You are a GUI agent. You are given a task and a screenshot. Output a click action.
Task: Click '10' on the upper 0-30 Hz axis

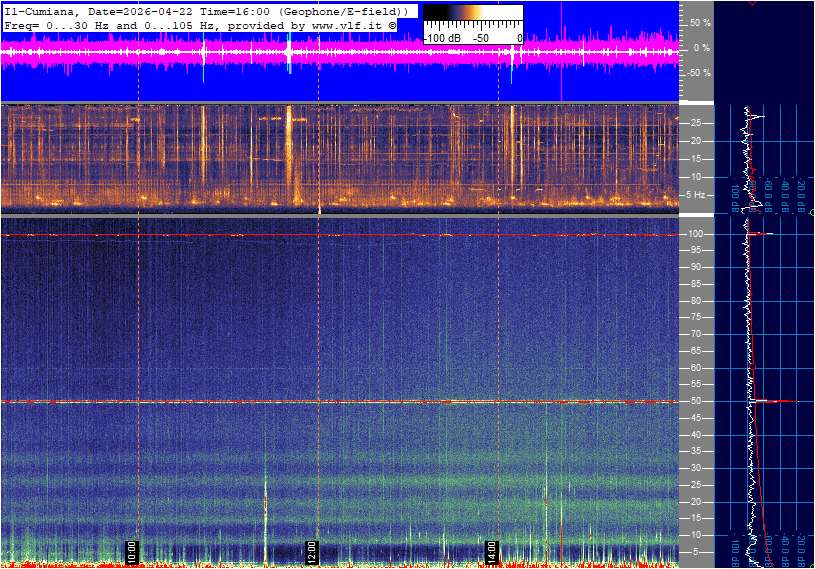coord(696,177)
